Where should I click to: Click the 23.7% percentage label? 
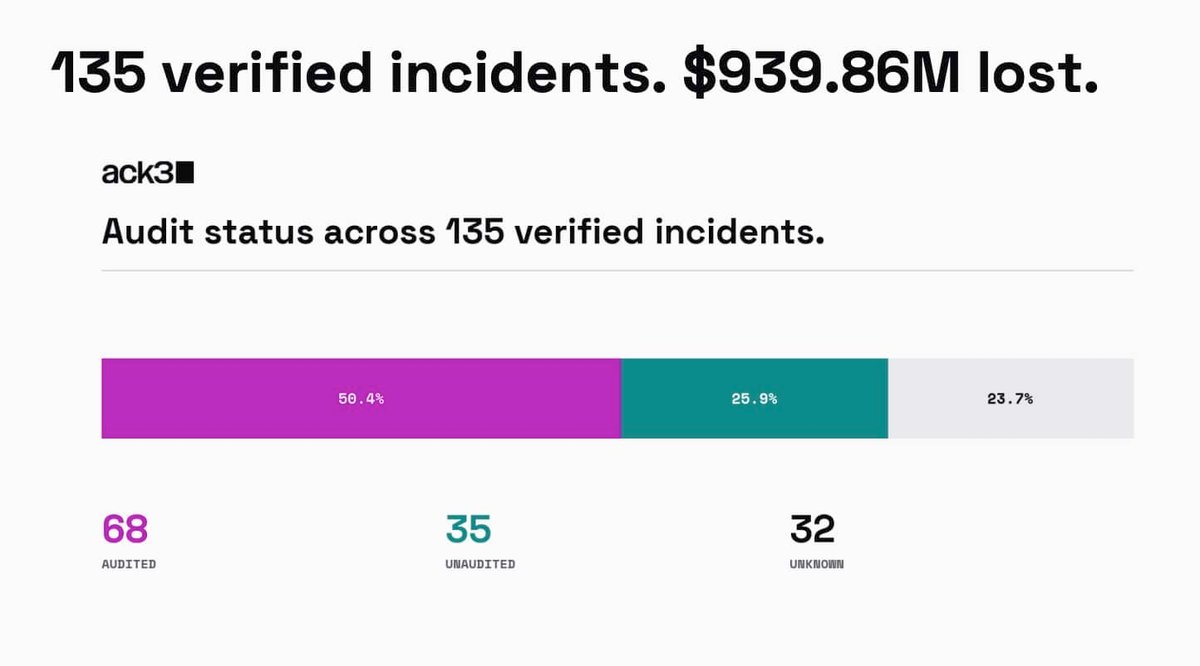(x=1010, y=398)
